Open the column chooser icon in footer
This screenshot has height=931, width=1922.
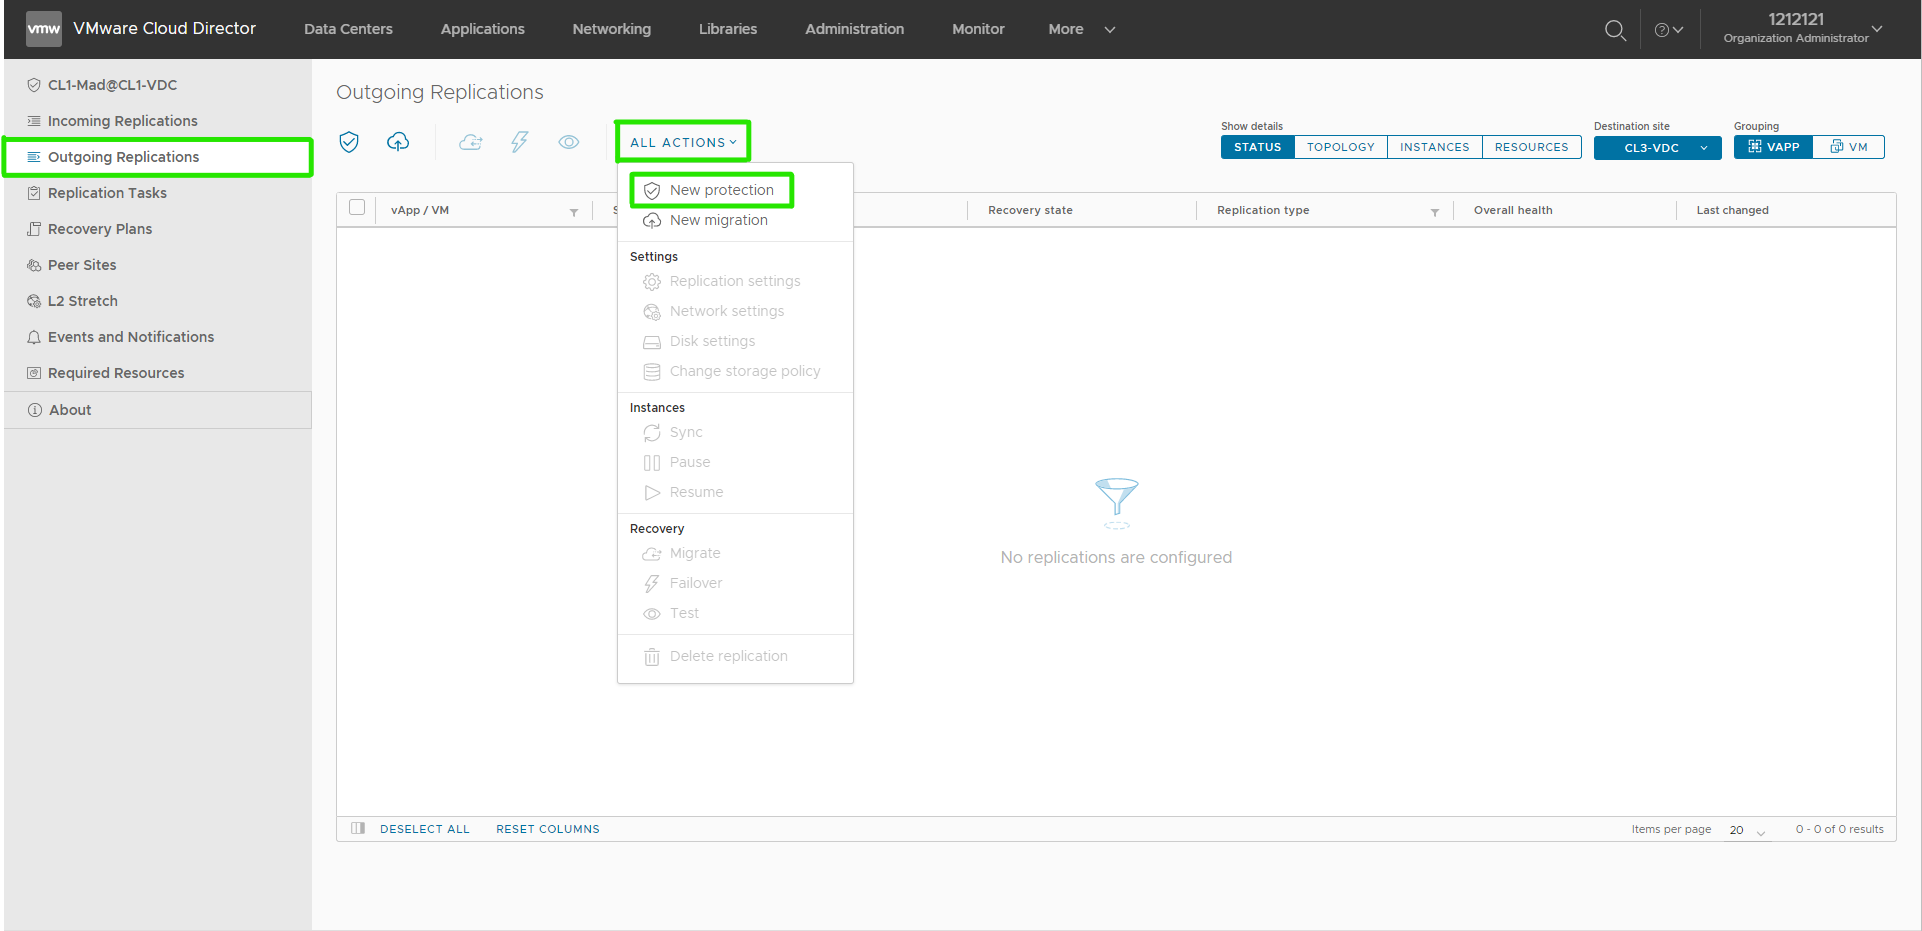[358, 828]
